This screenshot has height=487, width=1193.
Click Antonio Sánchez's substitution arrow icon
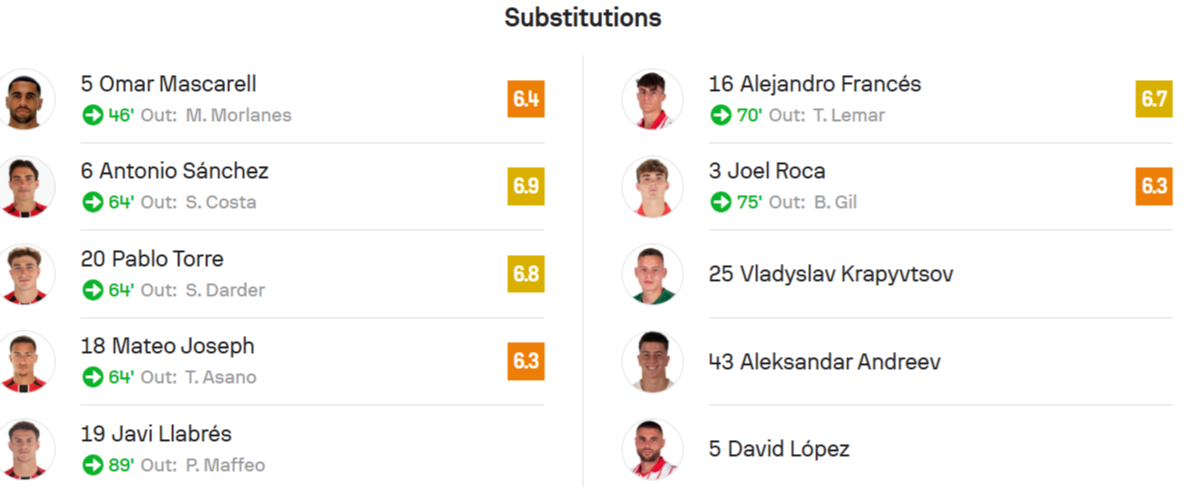click(93, 202)
